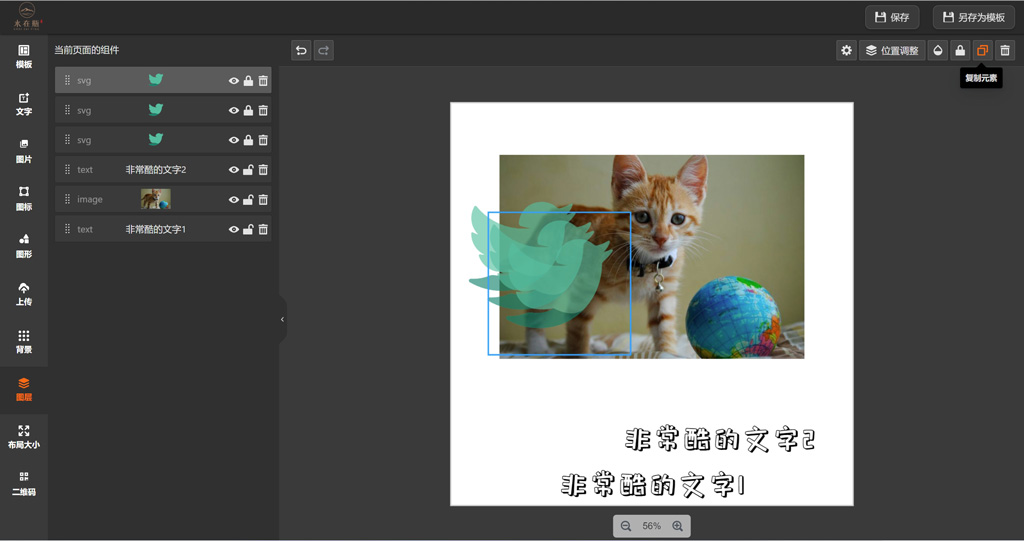Hide the 非常酷的文字1 text layer
Image resolution: width=1024 pixels, height=541 pixels.
click(234, 229)
